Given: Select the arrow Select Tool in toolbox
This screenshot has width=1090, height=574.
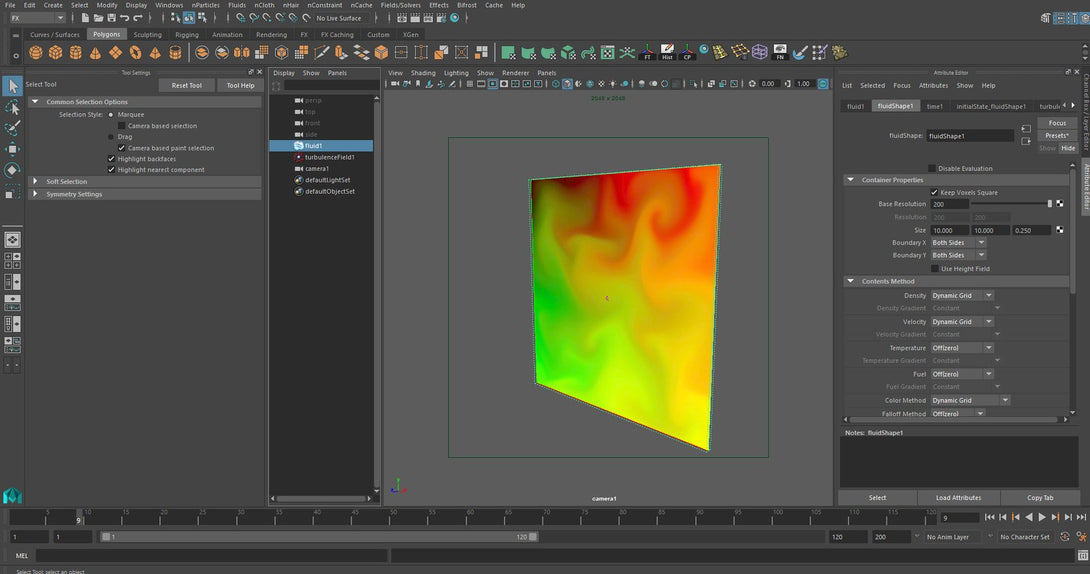Looking at the screenshot, I should coord(12,86).
